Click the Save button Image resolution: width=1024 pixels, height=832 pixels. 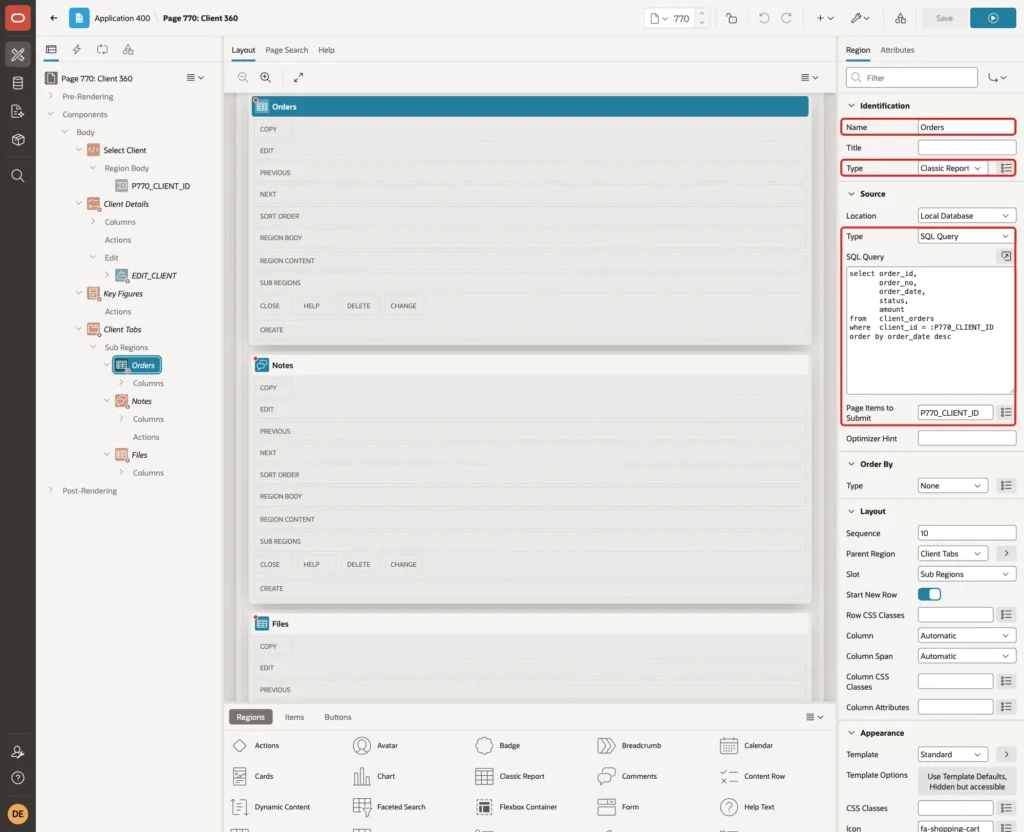[x=944, y=18]
